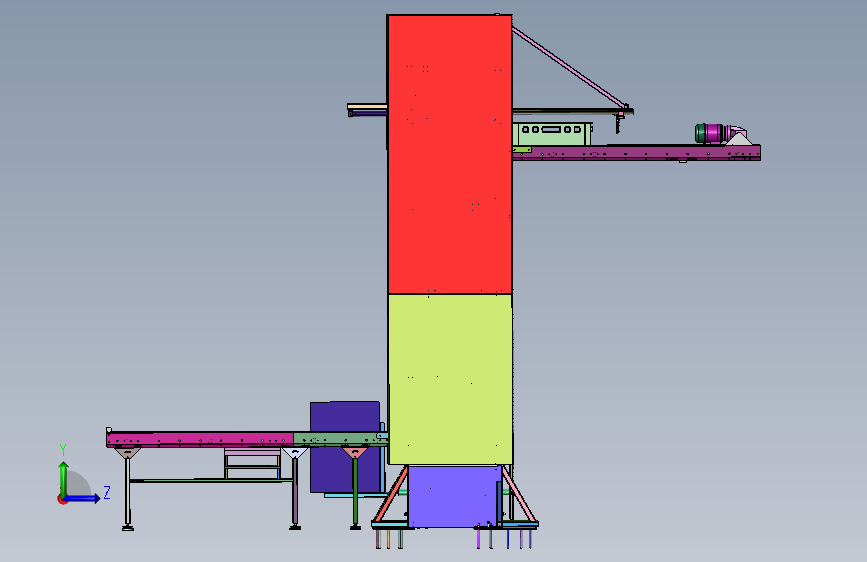867x562 pixels.
Task: Pick the pink diagonal brace rod
Action: [570, 67]
